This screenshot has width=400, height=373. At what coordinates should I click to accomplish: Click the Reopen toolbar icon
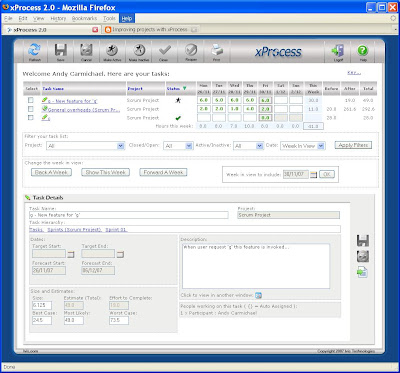pyautogui.click(x=191, y=51)
